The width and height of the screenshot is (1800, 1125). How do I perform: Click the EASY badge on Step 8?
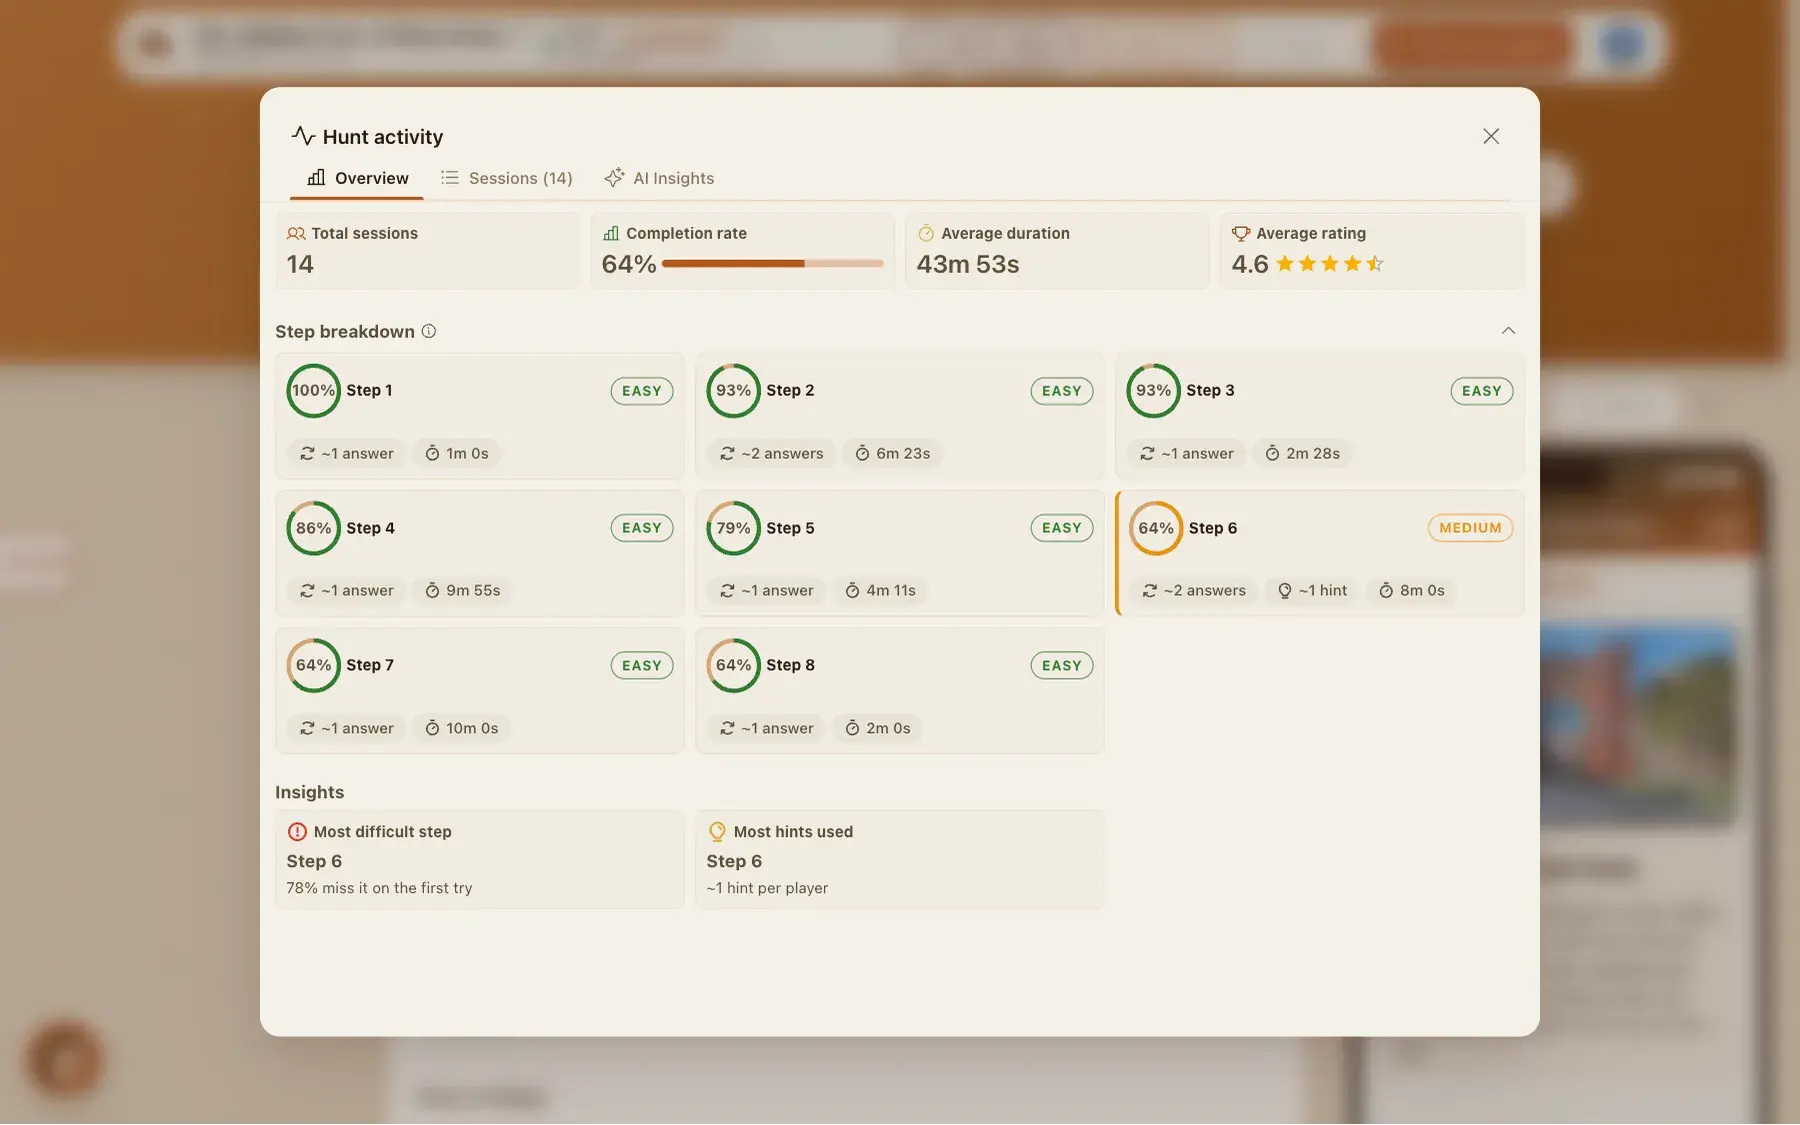click(x=1062, y=665)
